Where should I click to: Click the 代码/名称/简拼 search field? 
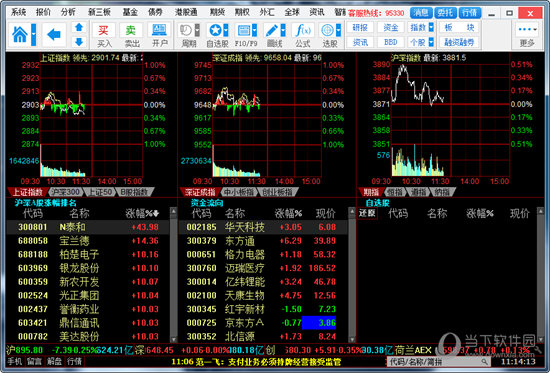click(438, 361)
